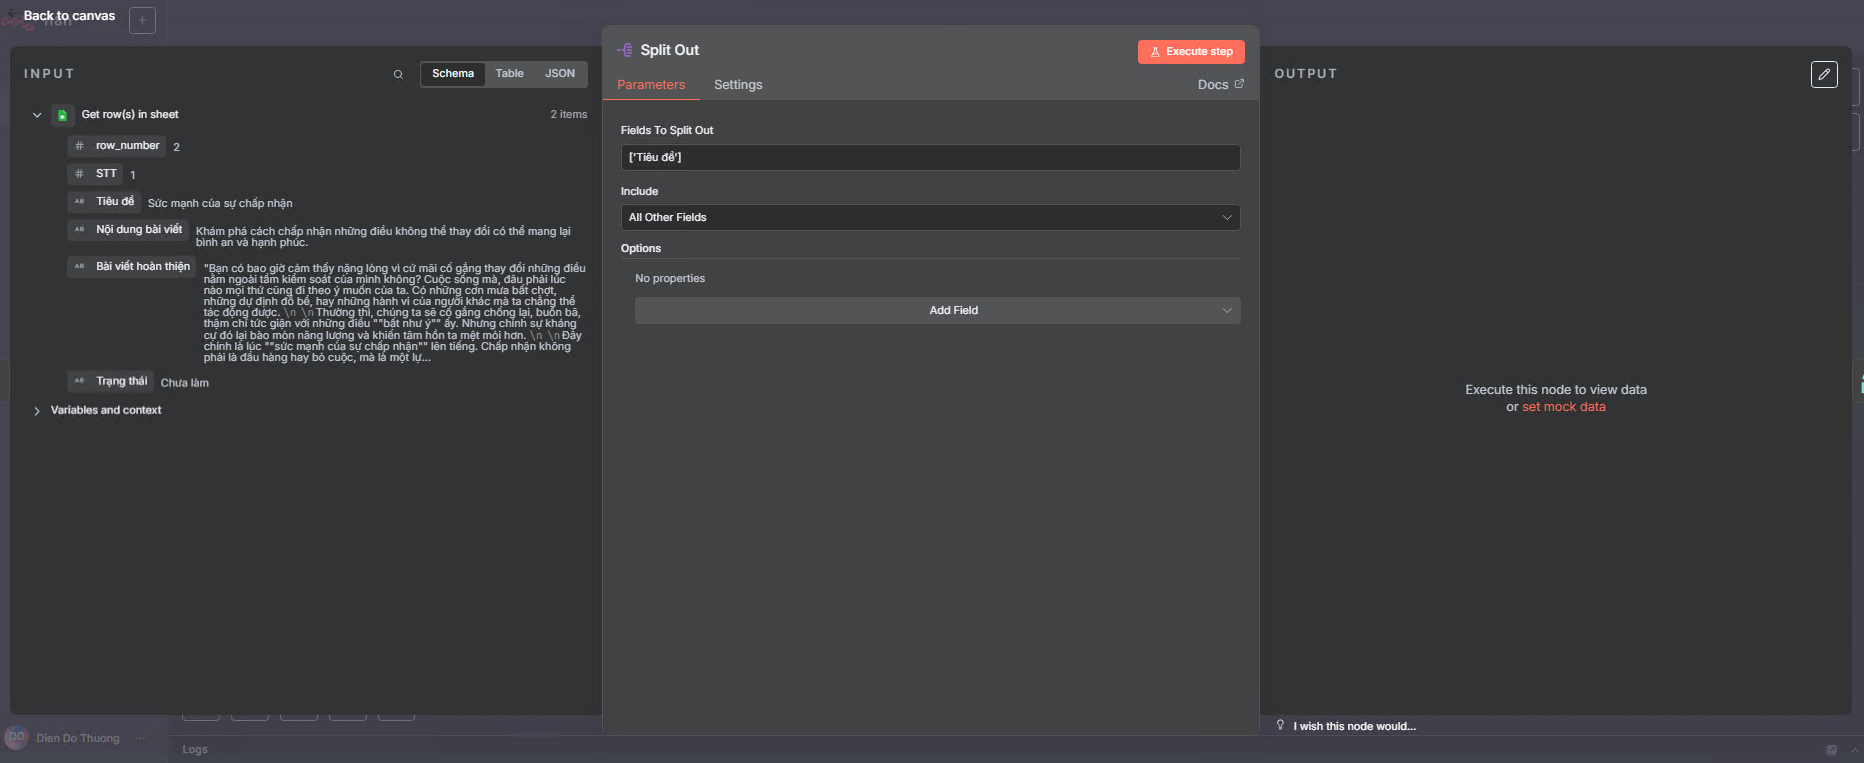The height and width of the screenshot is (763, 1864).
Task: Switch input view to JSON
Action: (x=559, y=74)
